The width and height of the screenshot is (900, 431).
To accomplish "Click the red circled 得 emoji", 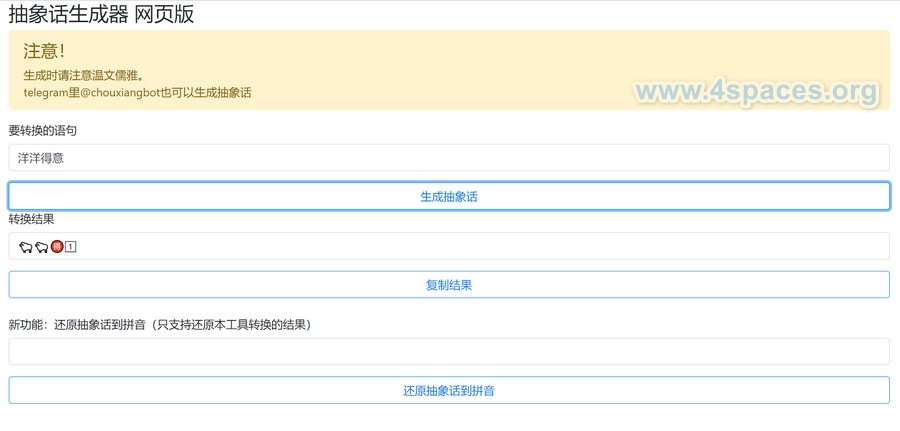I will [x=57, y=246].
